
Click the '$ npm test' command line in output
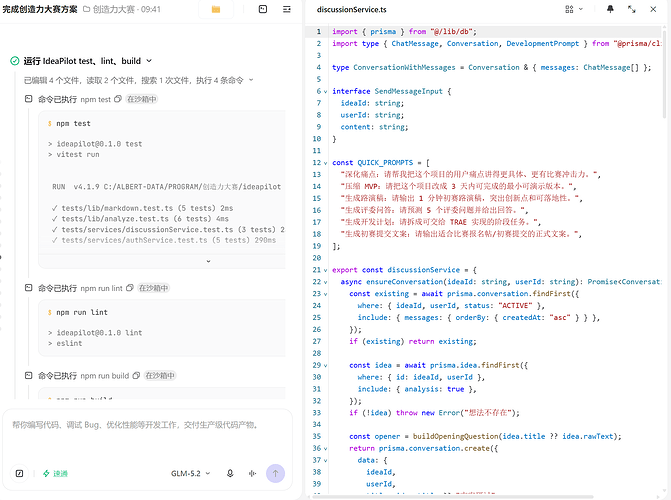(x=69, y=123)
